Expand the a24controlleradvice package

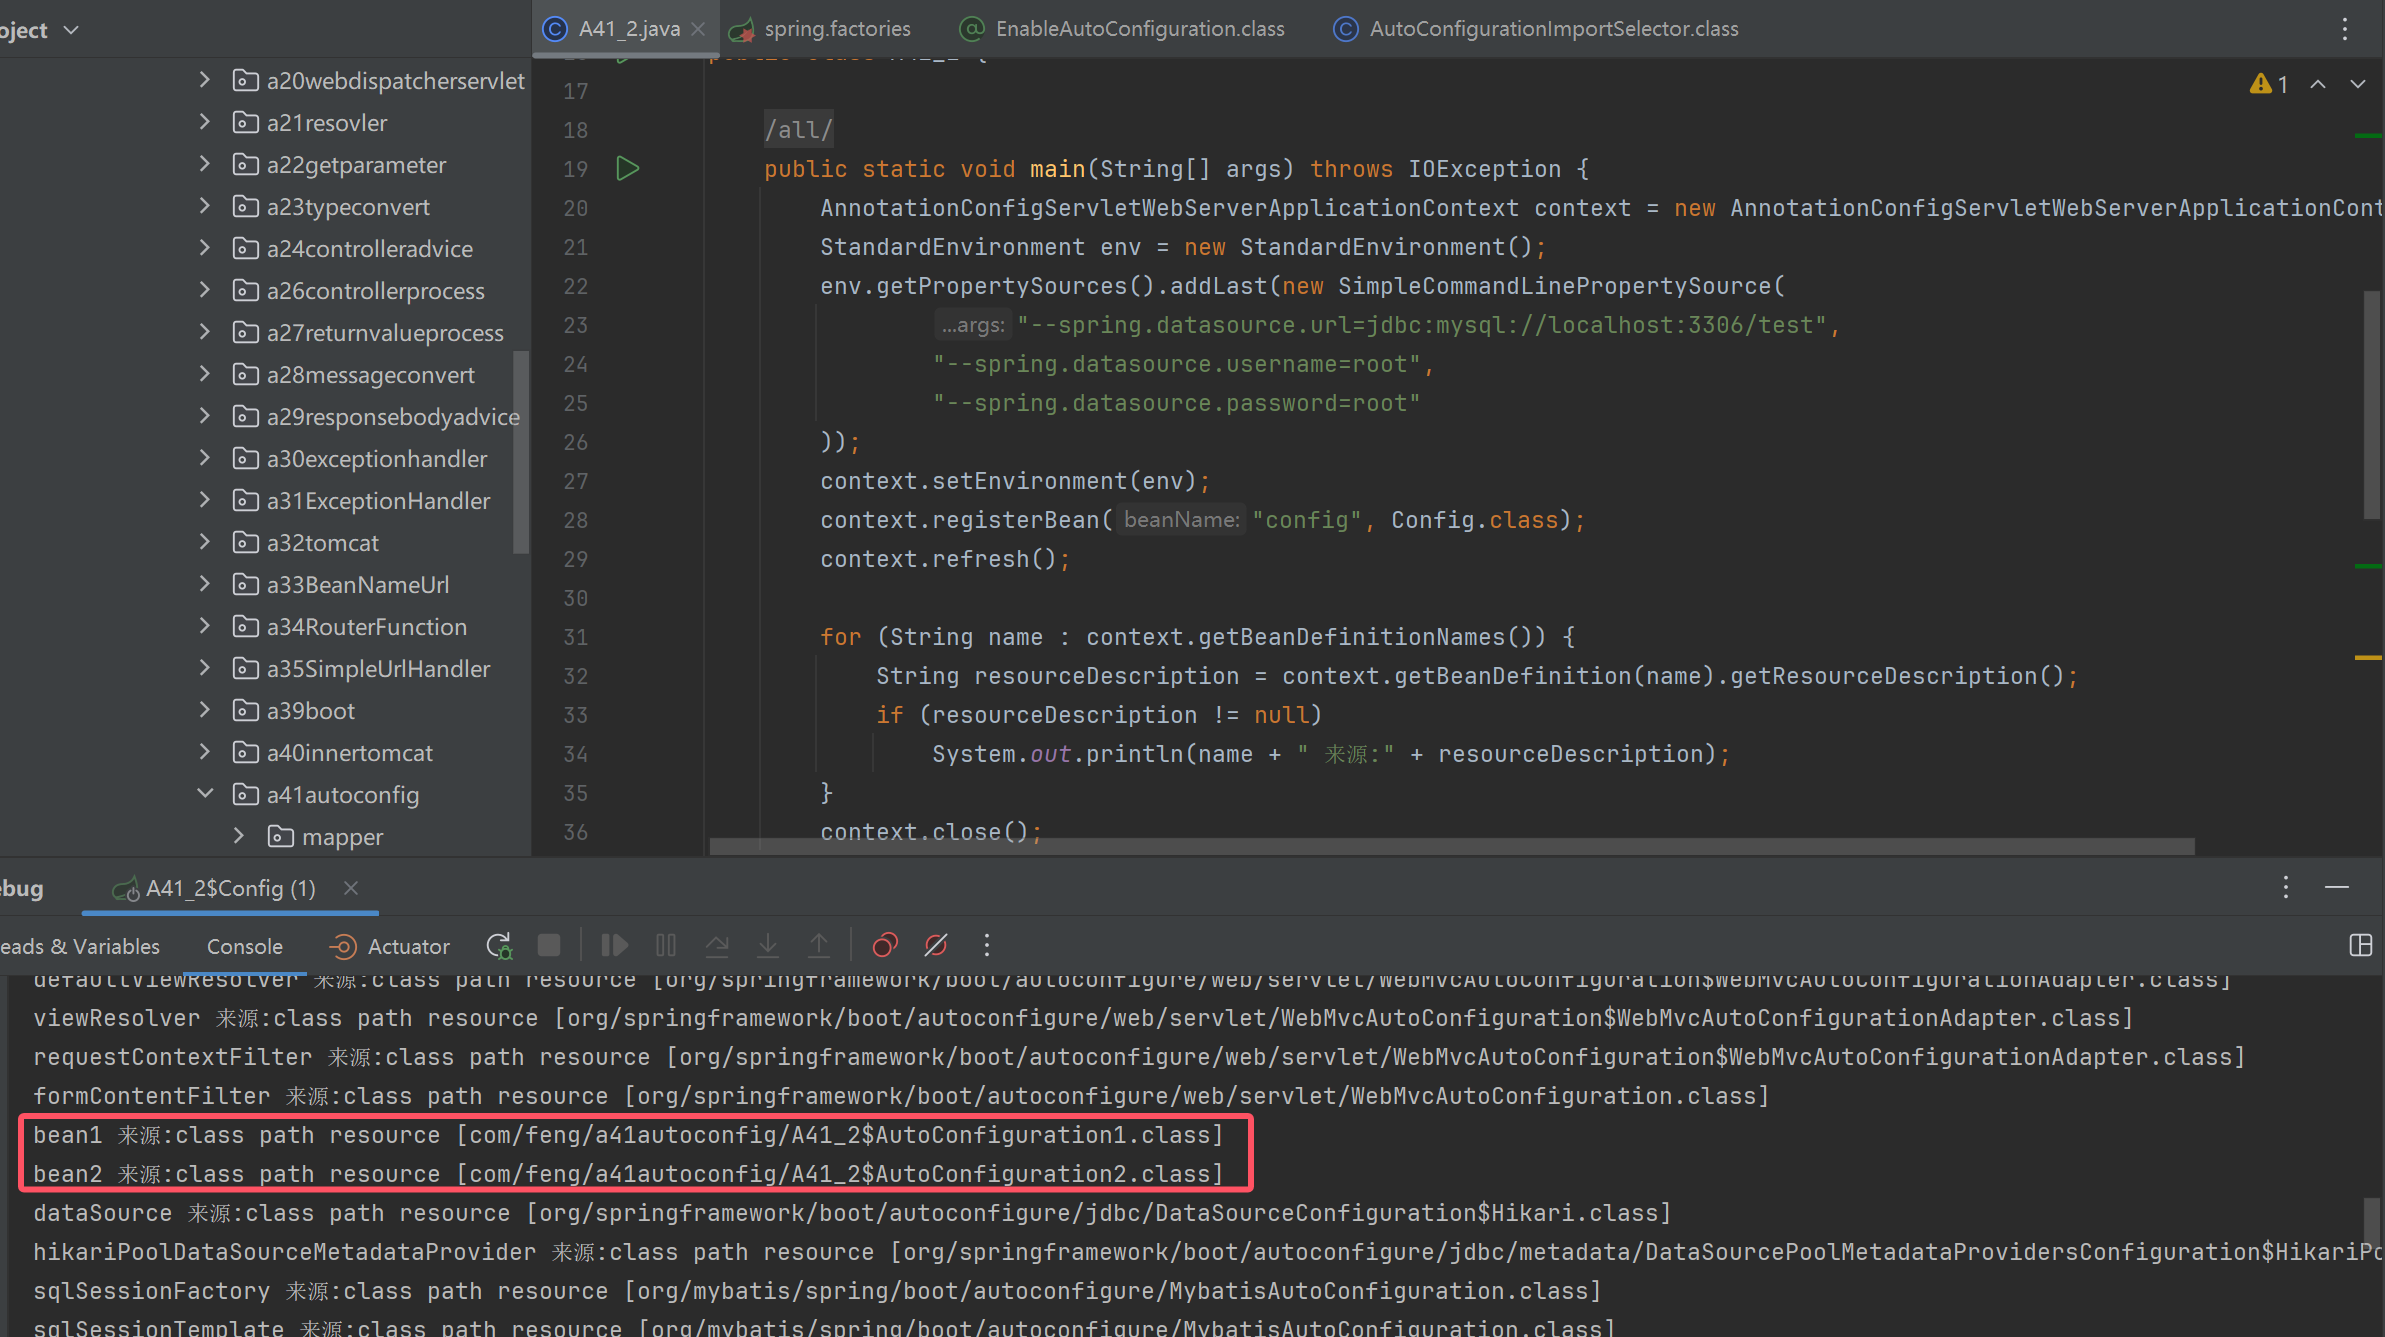point(204,248)
